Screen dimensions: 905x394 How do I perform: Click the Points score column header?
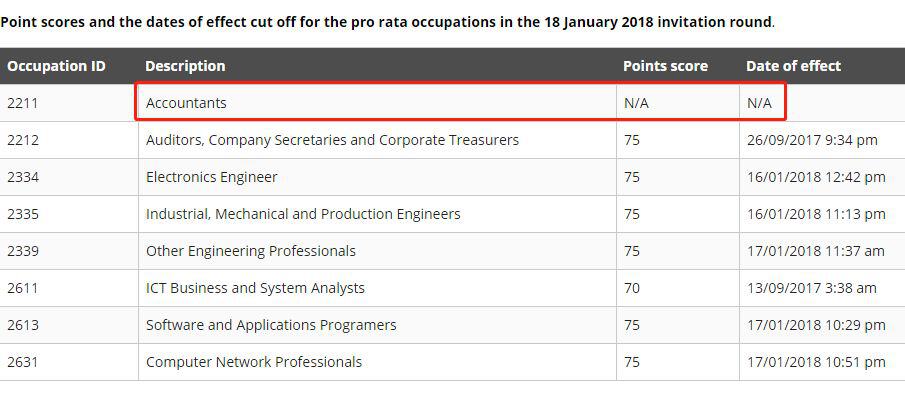(x=665, y=66)
